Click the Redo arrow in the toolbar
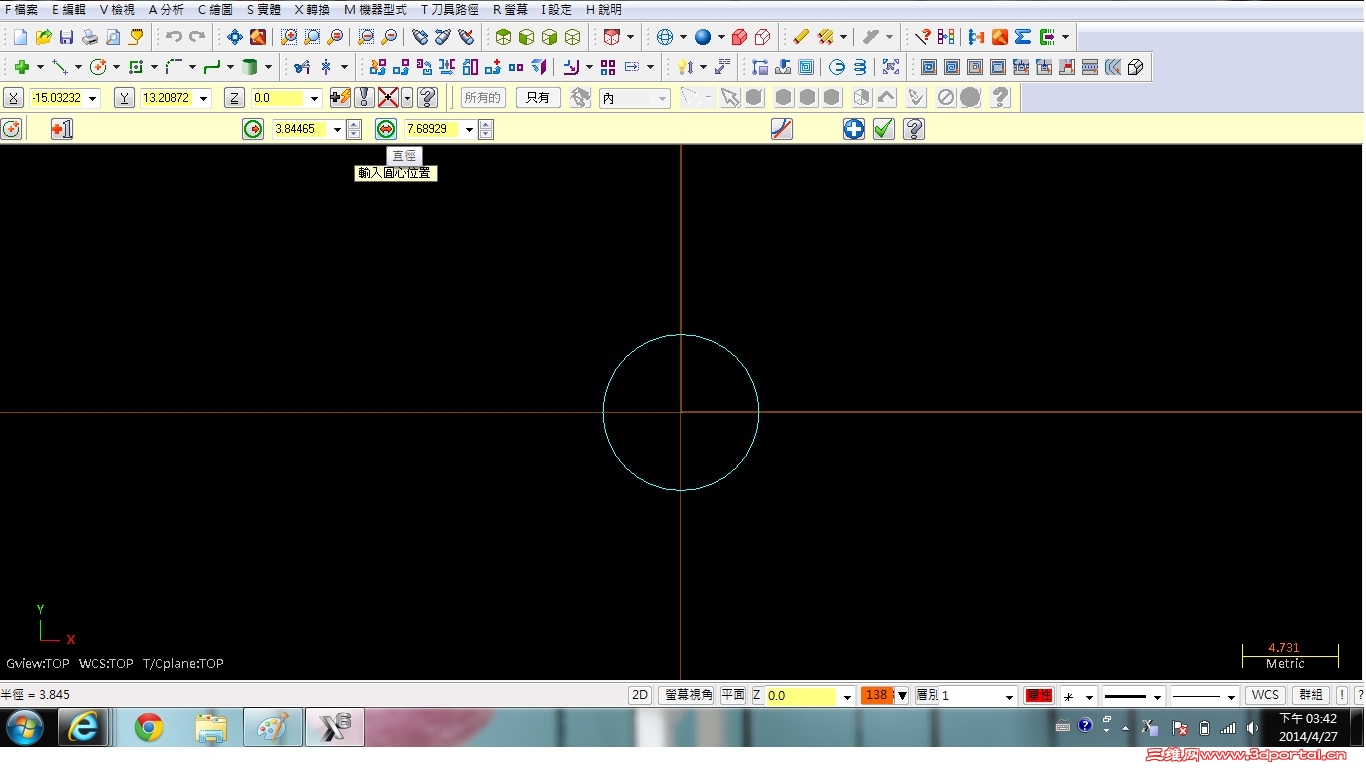This screenshot has height=768, width=1366. click(197, 37)
